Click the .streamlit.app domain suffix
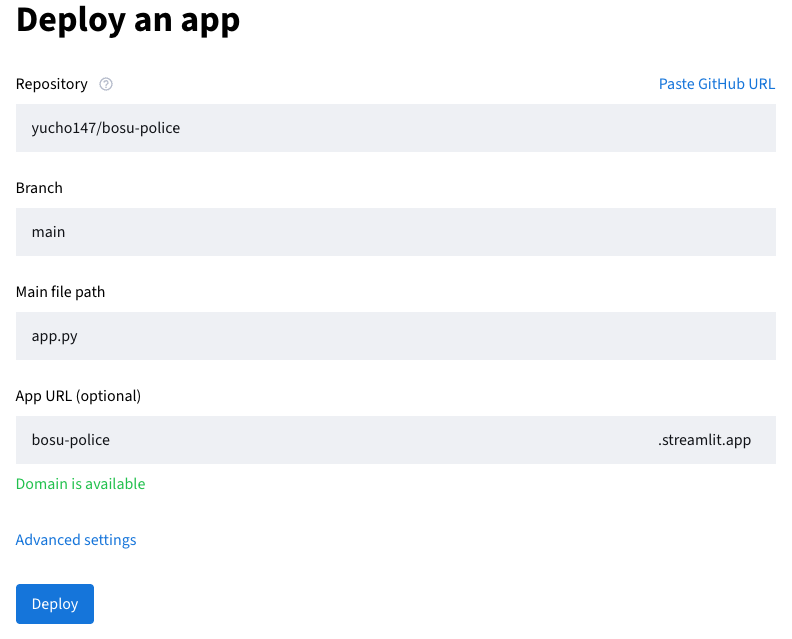The height and width of the screenshot is (639, 792). click(704, 440)
